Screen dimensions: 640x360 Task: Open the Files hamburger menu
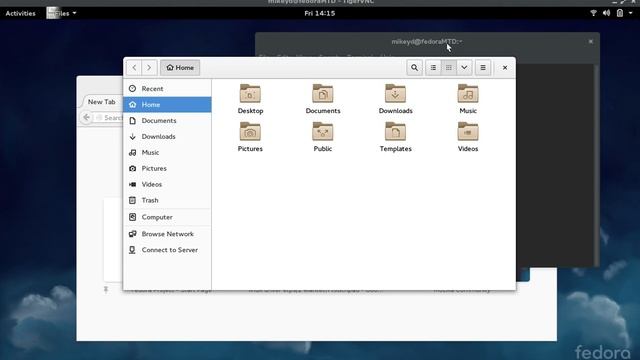pyautogui.click(x=483, y=68)
